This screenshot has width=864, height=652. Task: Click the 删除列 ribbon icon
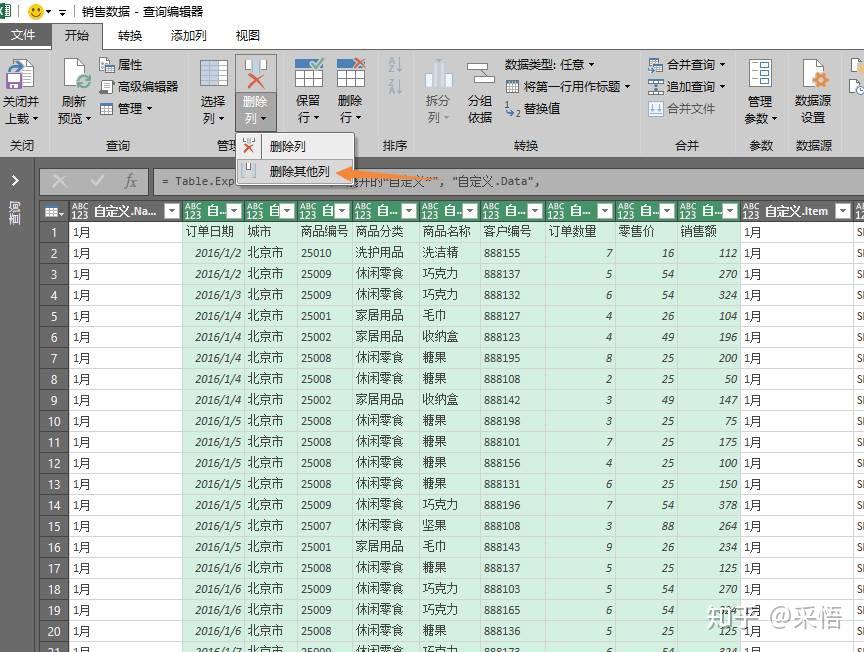point(256,74)
